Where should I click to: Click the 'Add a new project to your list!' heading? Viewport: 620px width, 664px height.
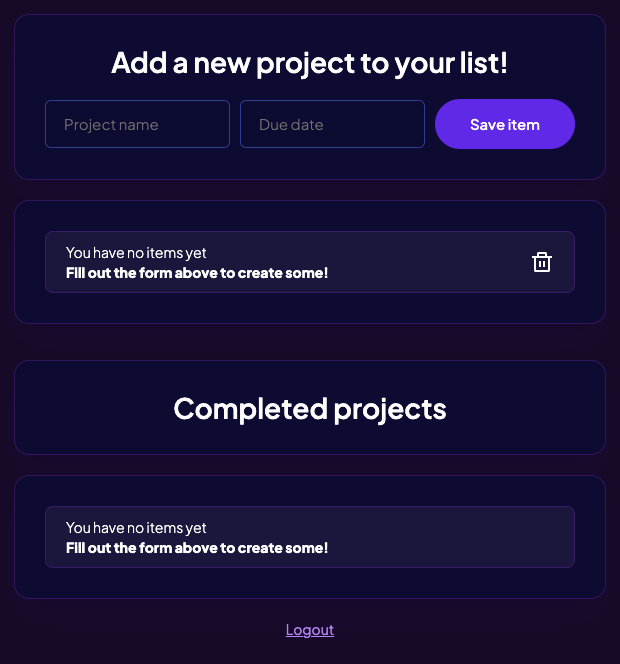(310, 64)
